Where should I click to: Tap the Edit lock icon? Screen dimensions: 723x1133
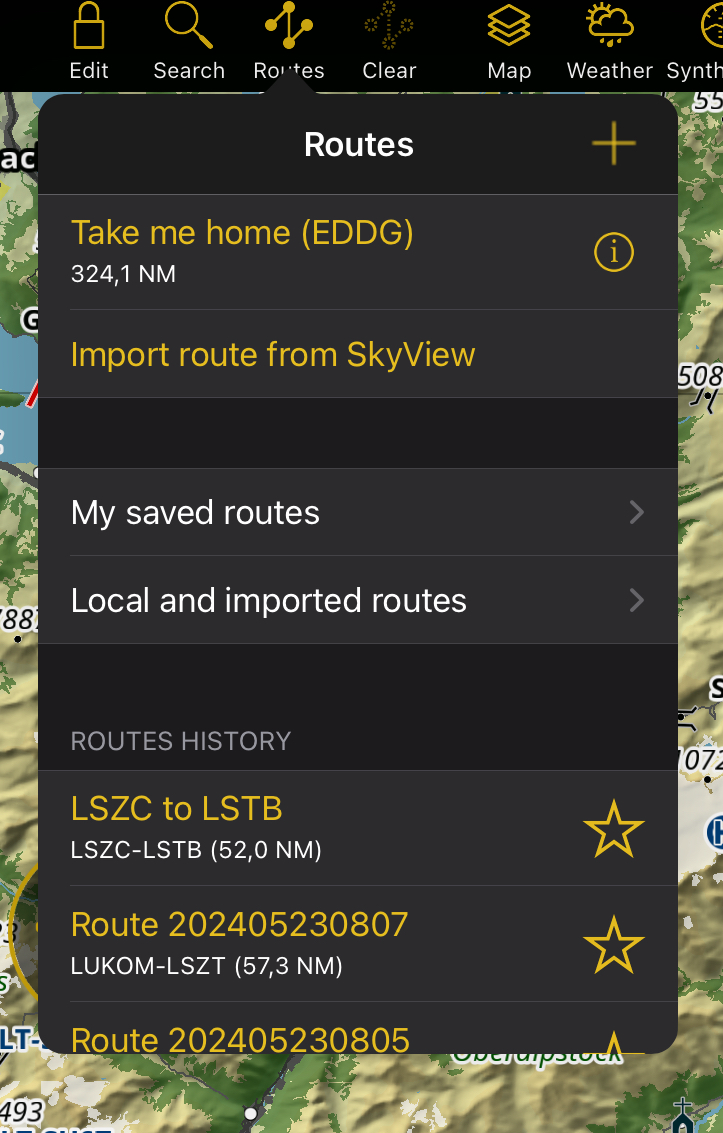tap(89, 27)
